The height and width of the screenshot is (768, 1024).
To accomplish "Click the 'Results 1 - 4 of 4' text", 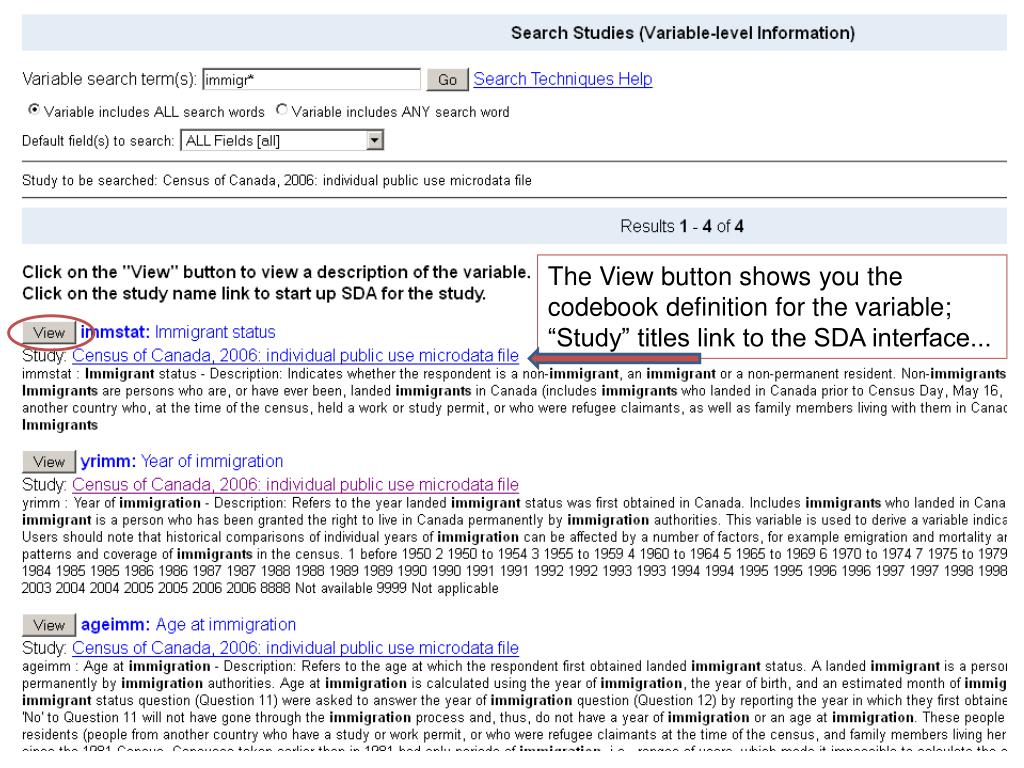I will [682, 227].
